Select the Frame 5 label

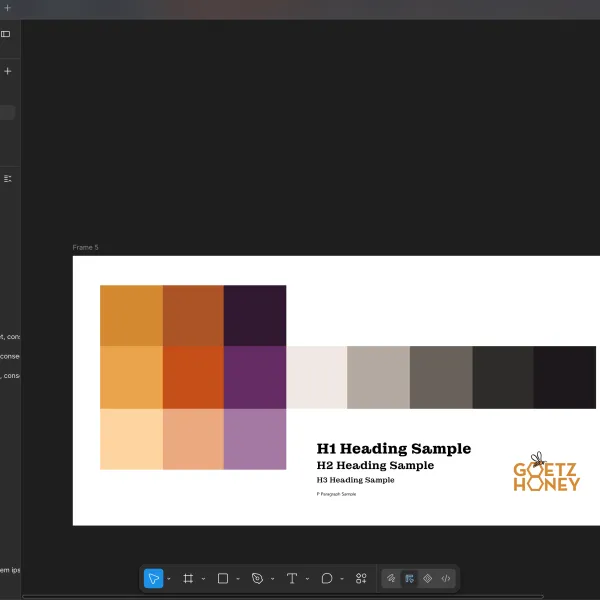coord(85,247)
